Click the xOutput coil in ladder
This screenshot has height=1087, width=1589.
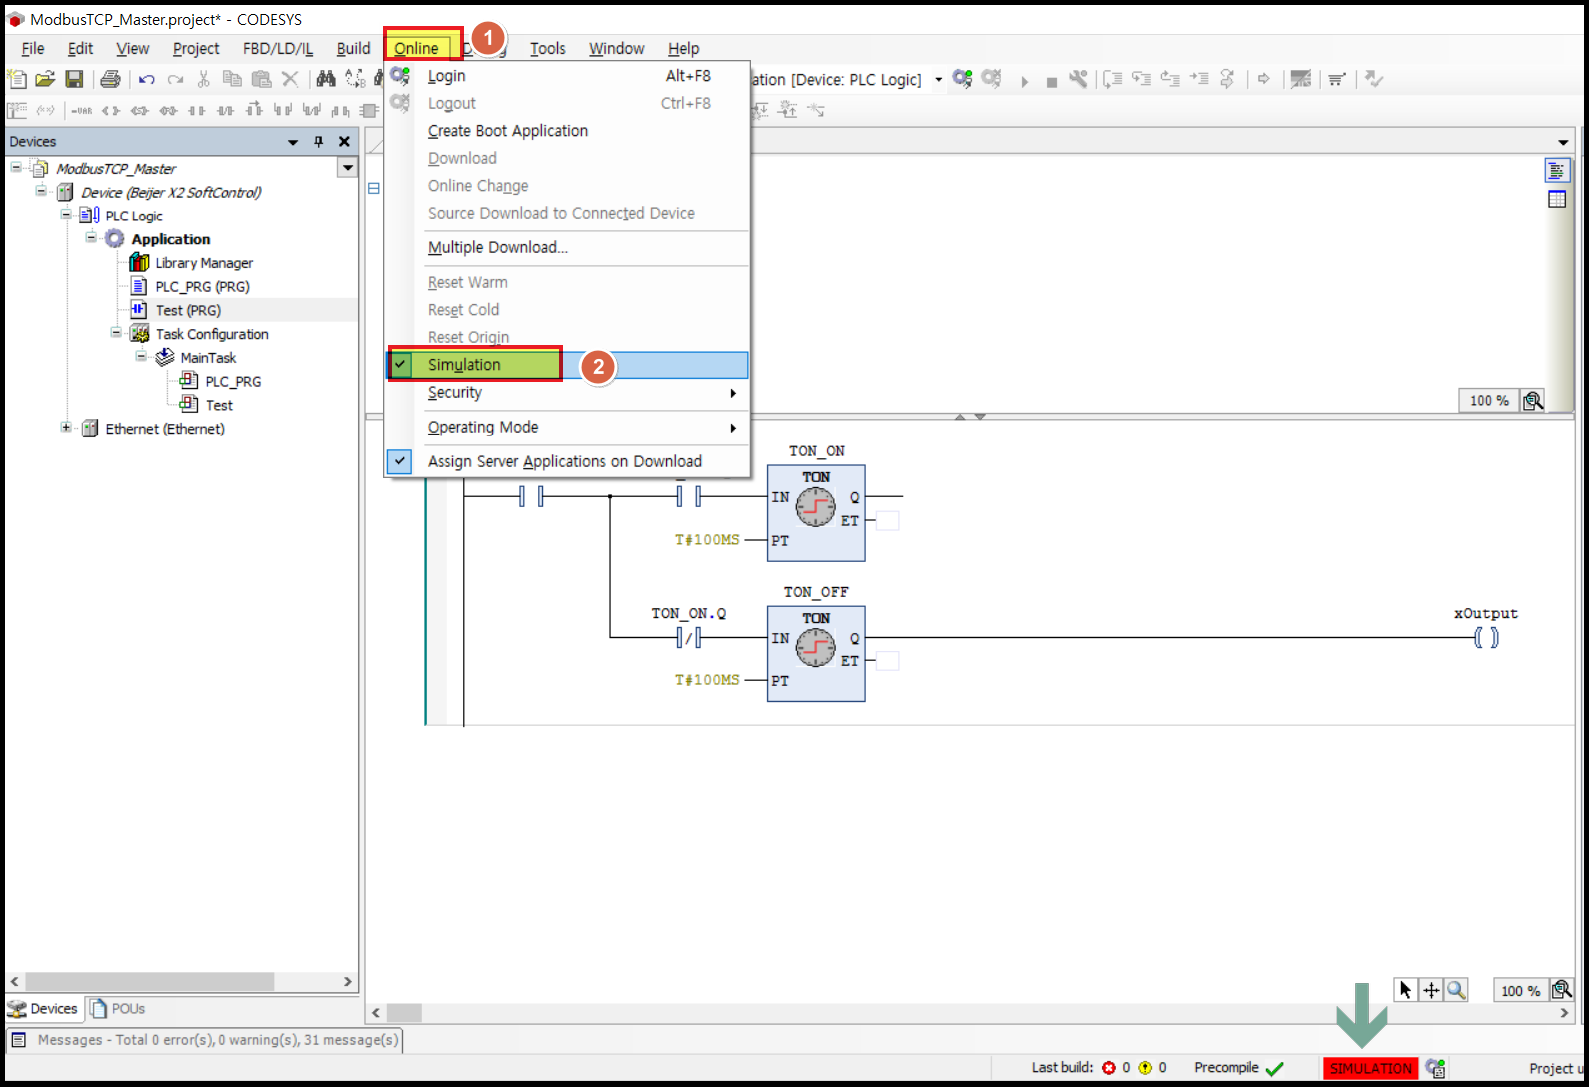point(1486,637)
